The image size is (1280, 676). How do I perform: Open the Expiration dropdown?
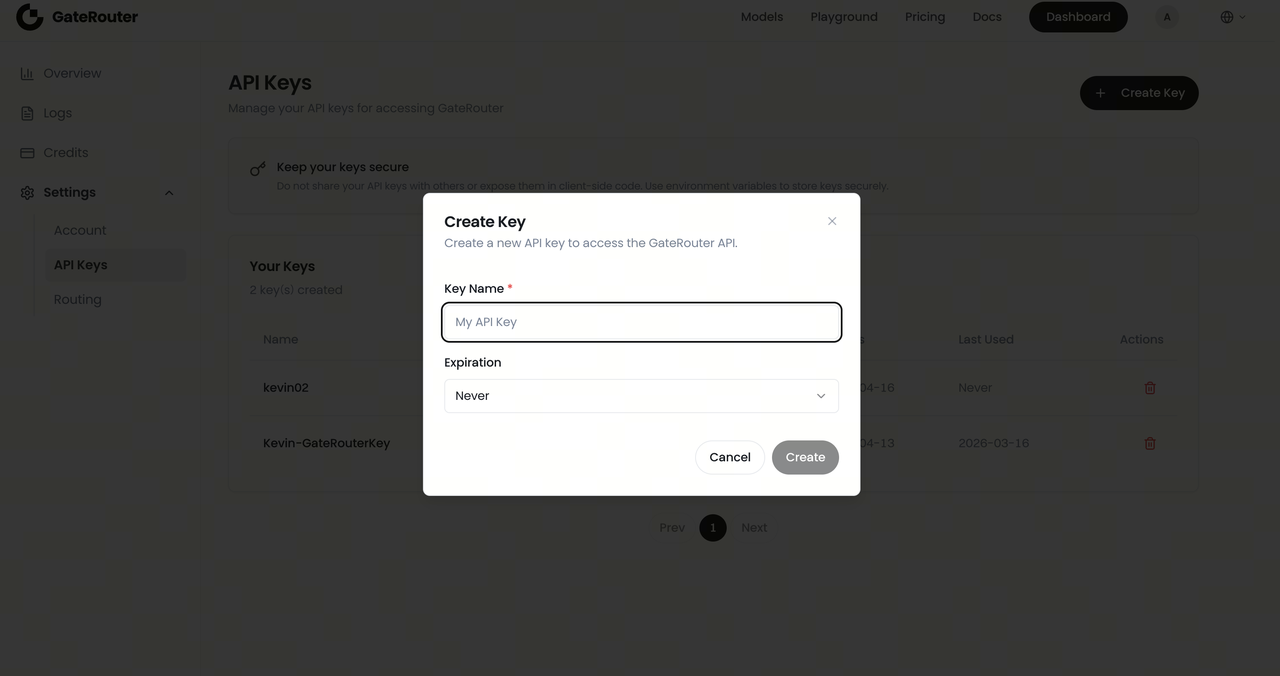(x=641, y=396)
